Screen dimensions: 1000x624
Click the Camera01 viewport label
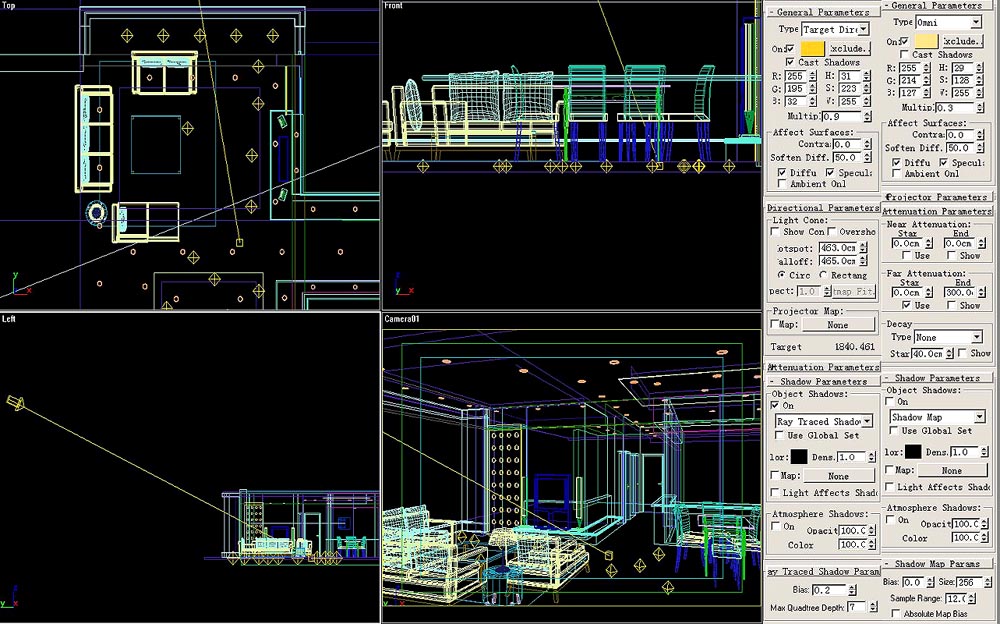tap(402, 318)
